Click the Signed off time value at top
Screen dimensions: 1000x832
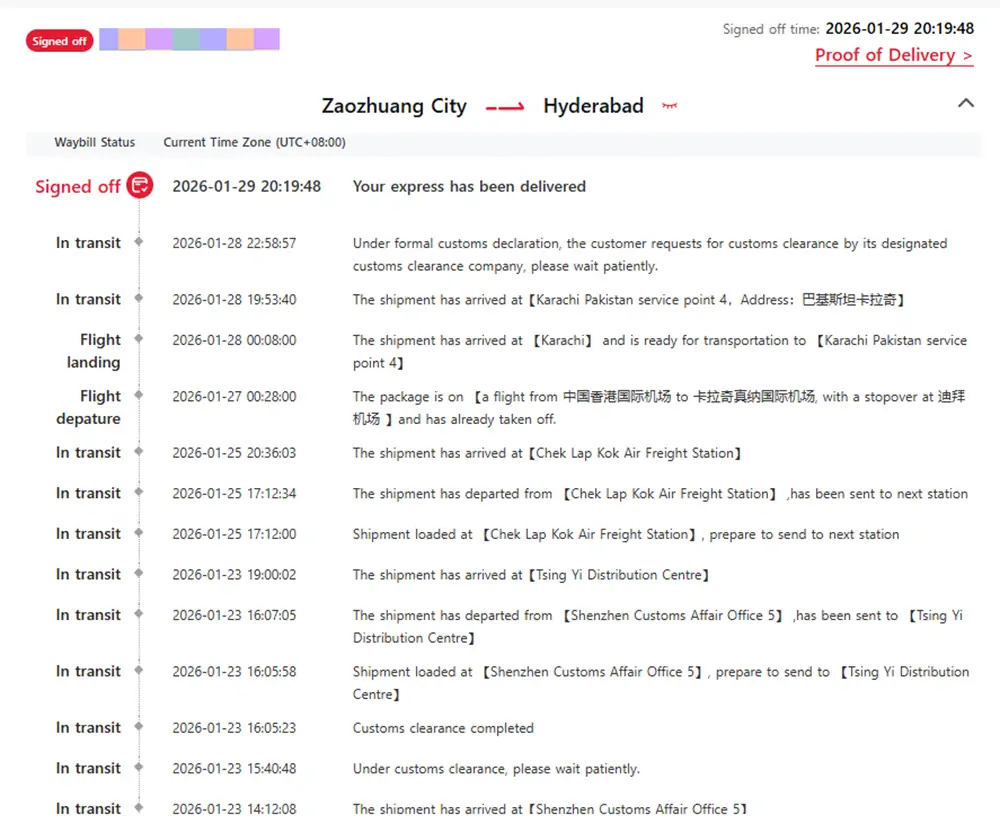click(899, 28)
